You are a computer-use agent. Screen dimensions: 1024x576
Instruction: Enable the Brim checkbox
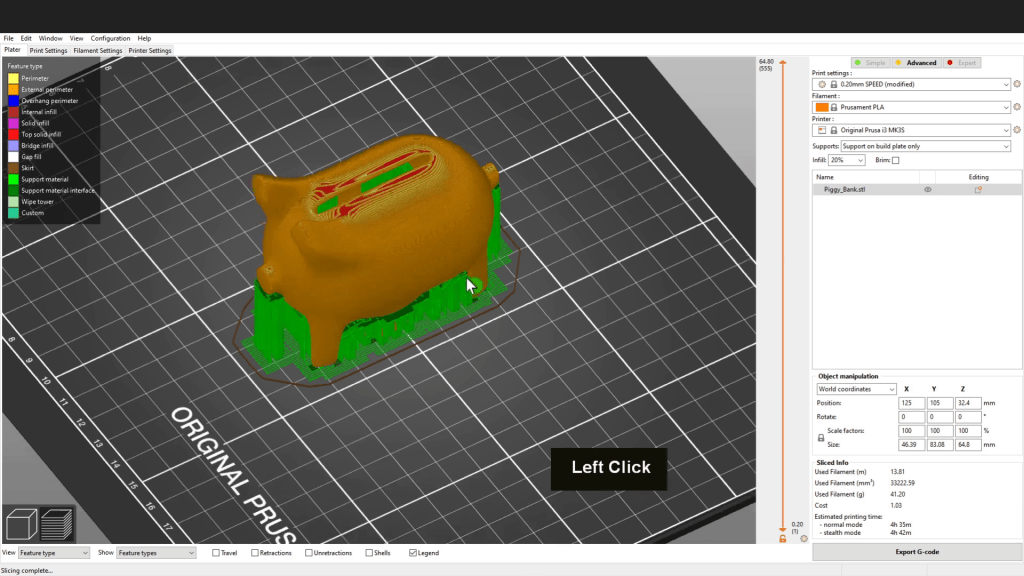(x=895, y=160)
